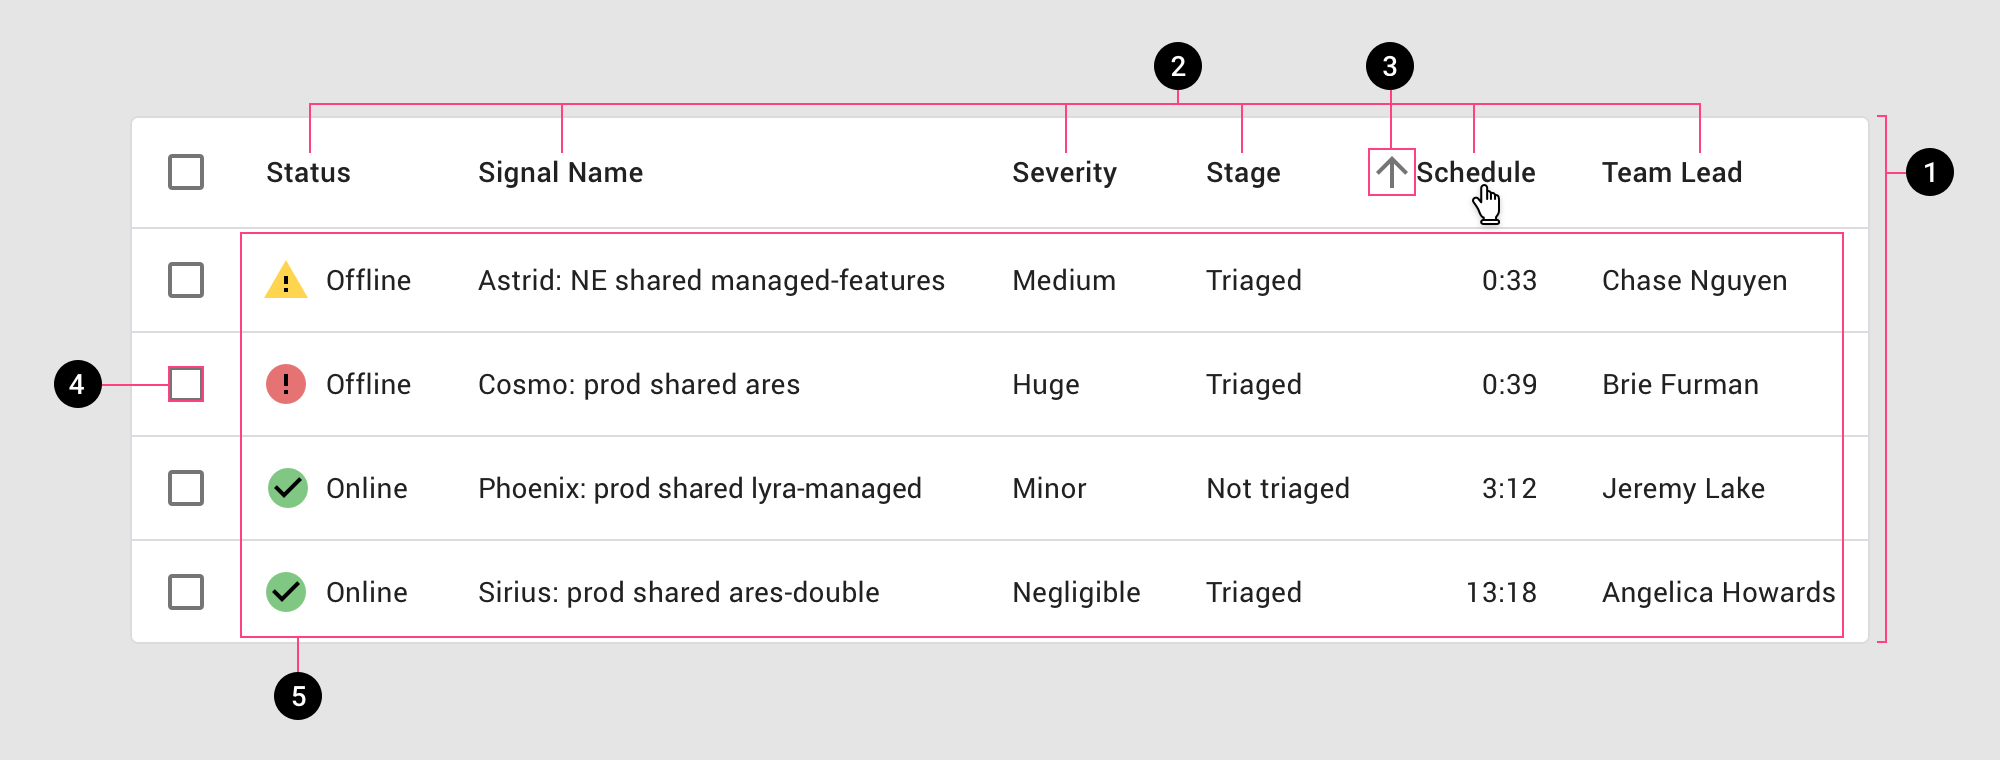
Task: Check the checkbox for Sirius: prod shared ares-double
Action: click(186, 592)
